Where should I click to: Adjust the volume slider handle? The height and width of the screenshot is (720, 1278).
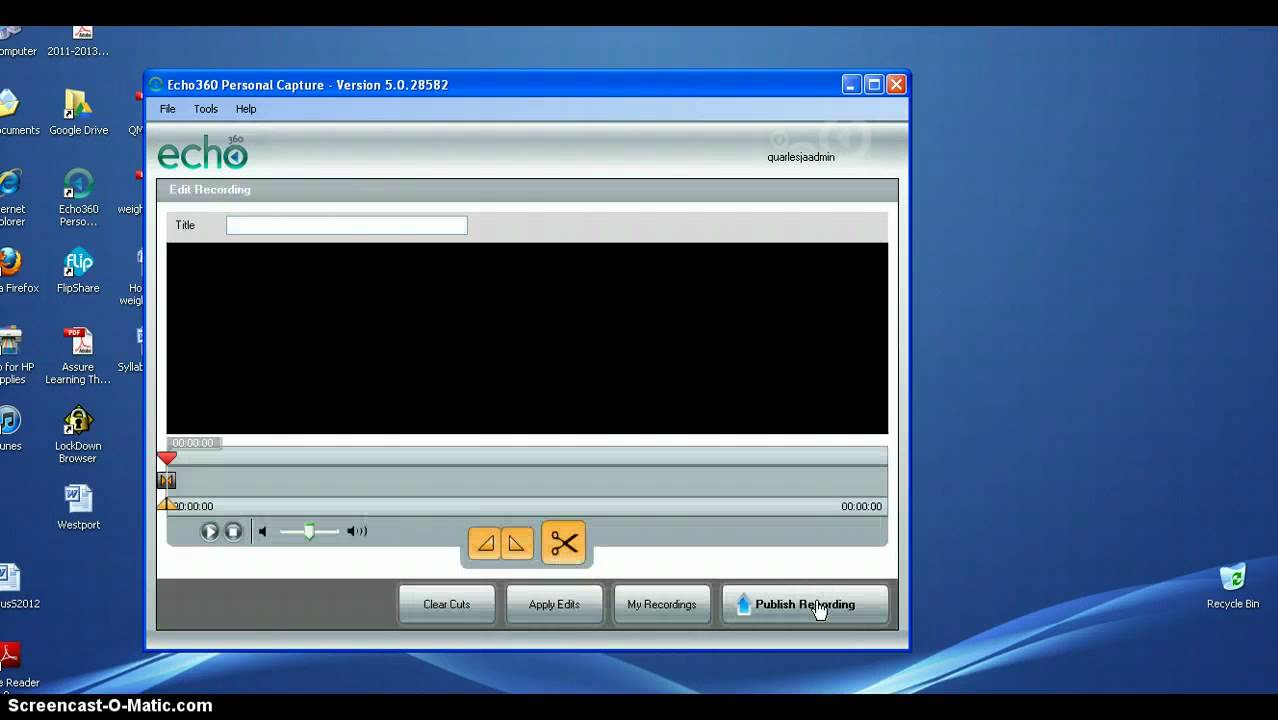(x=309, y=531)
